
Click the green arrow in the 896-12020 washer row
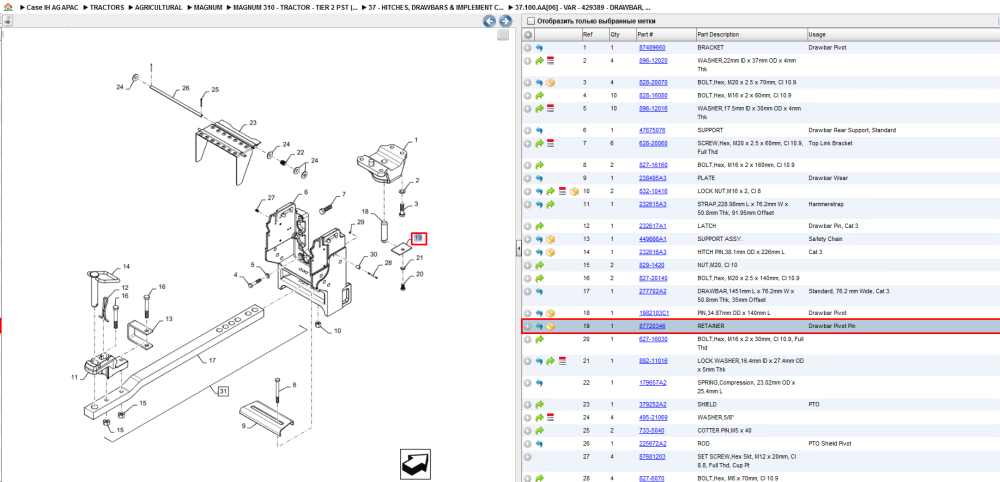(539, 61)
